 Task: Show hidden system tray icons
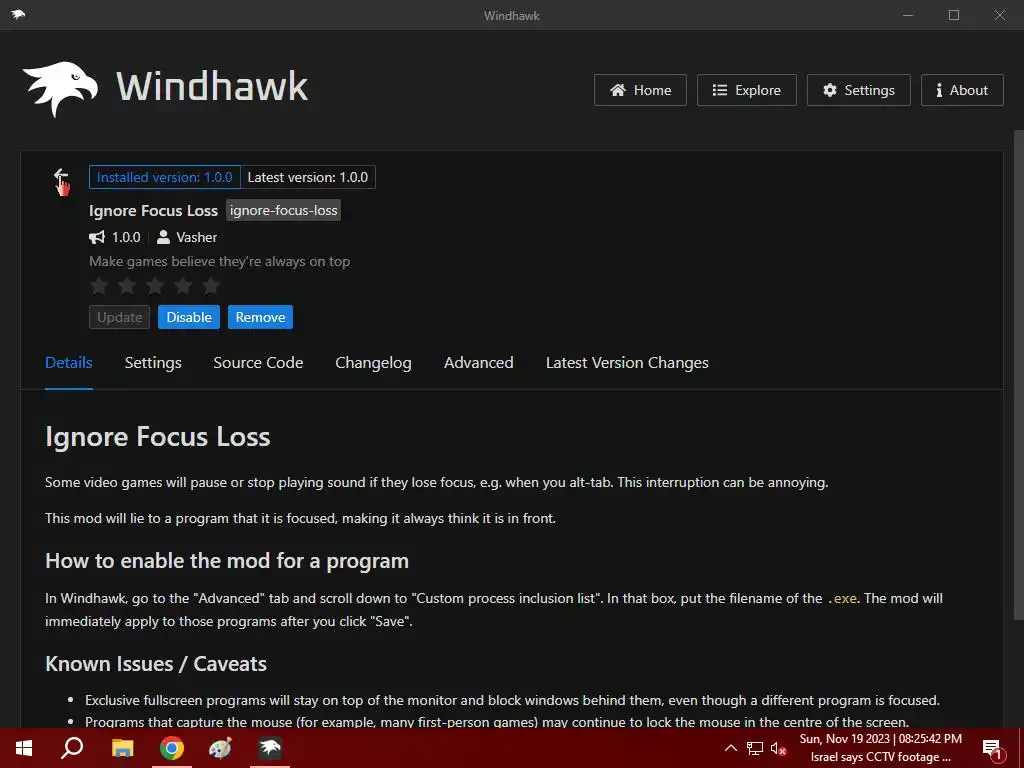[x=731, y=748]
